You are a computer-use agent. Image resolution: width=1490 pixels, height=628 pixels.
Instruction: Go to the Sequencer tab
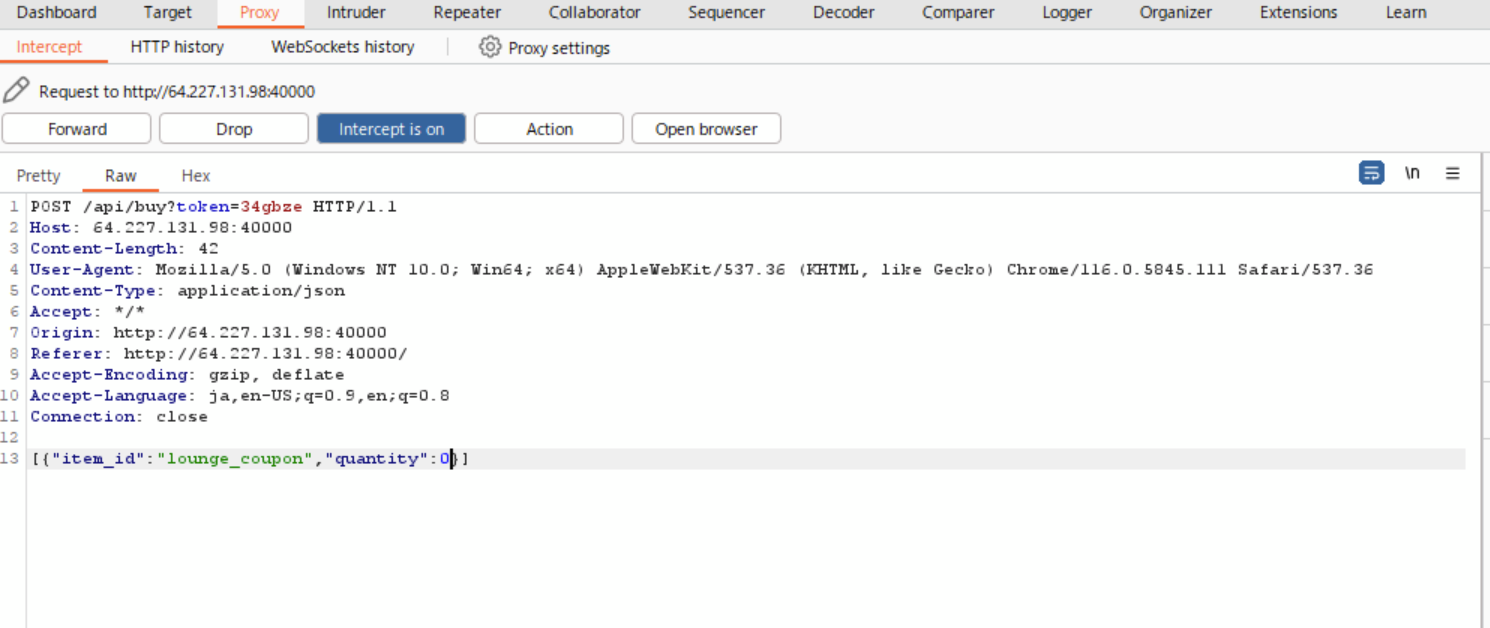click(726, 13)
